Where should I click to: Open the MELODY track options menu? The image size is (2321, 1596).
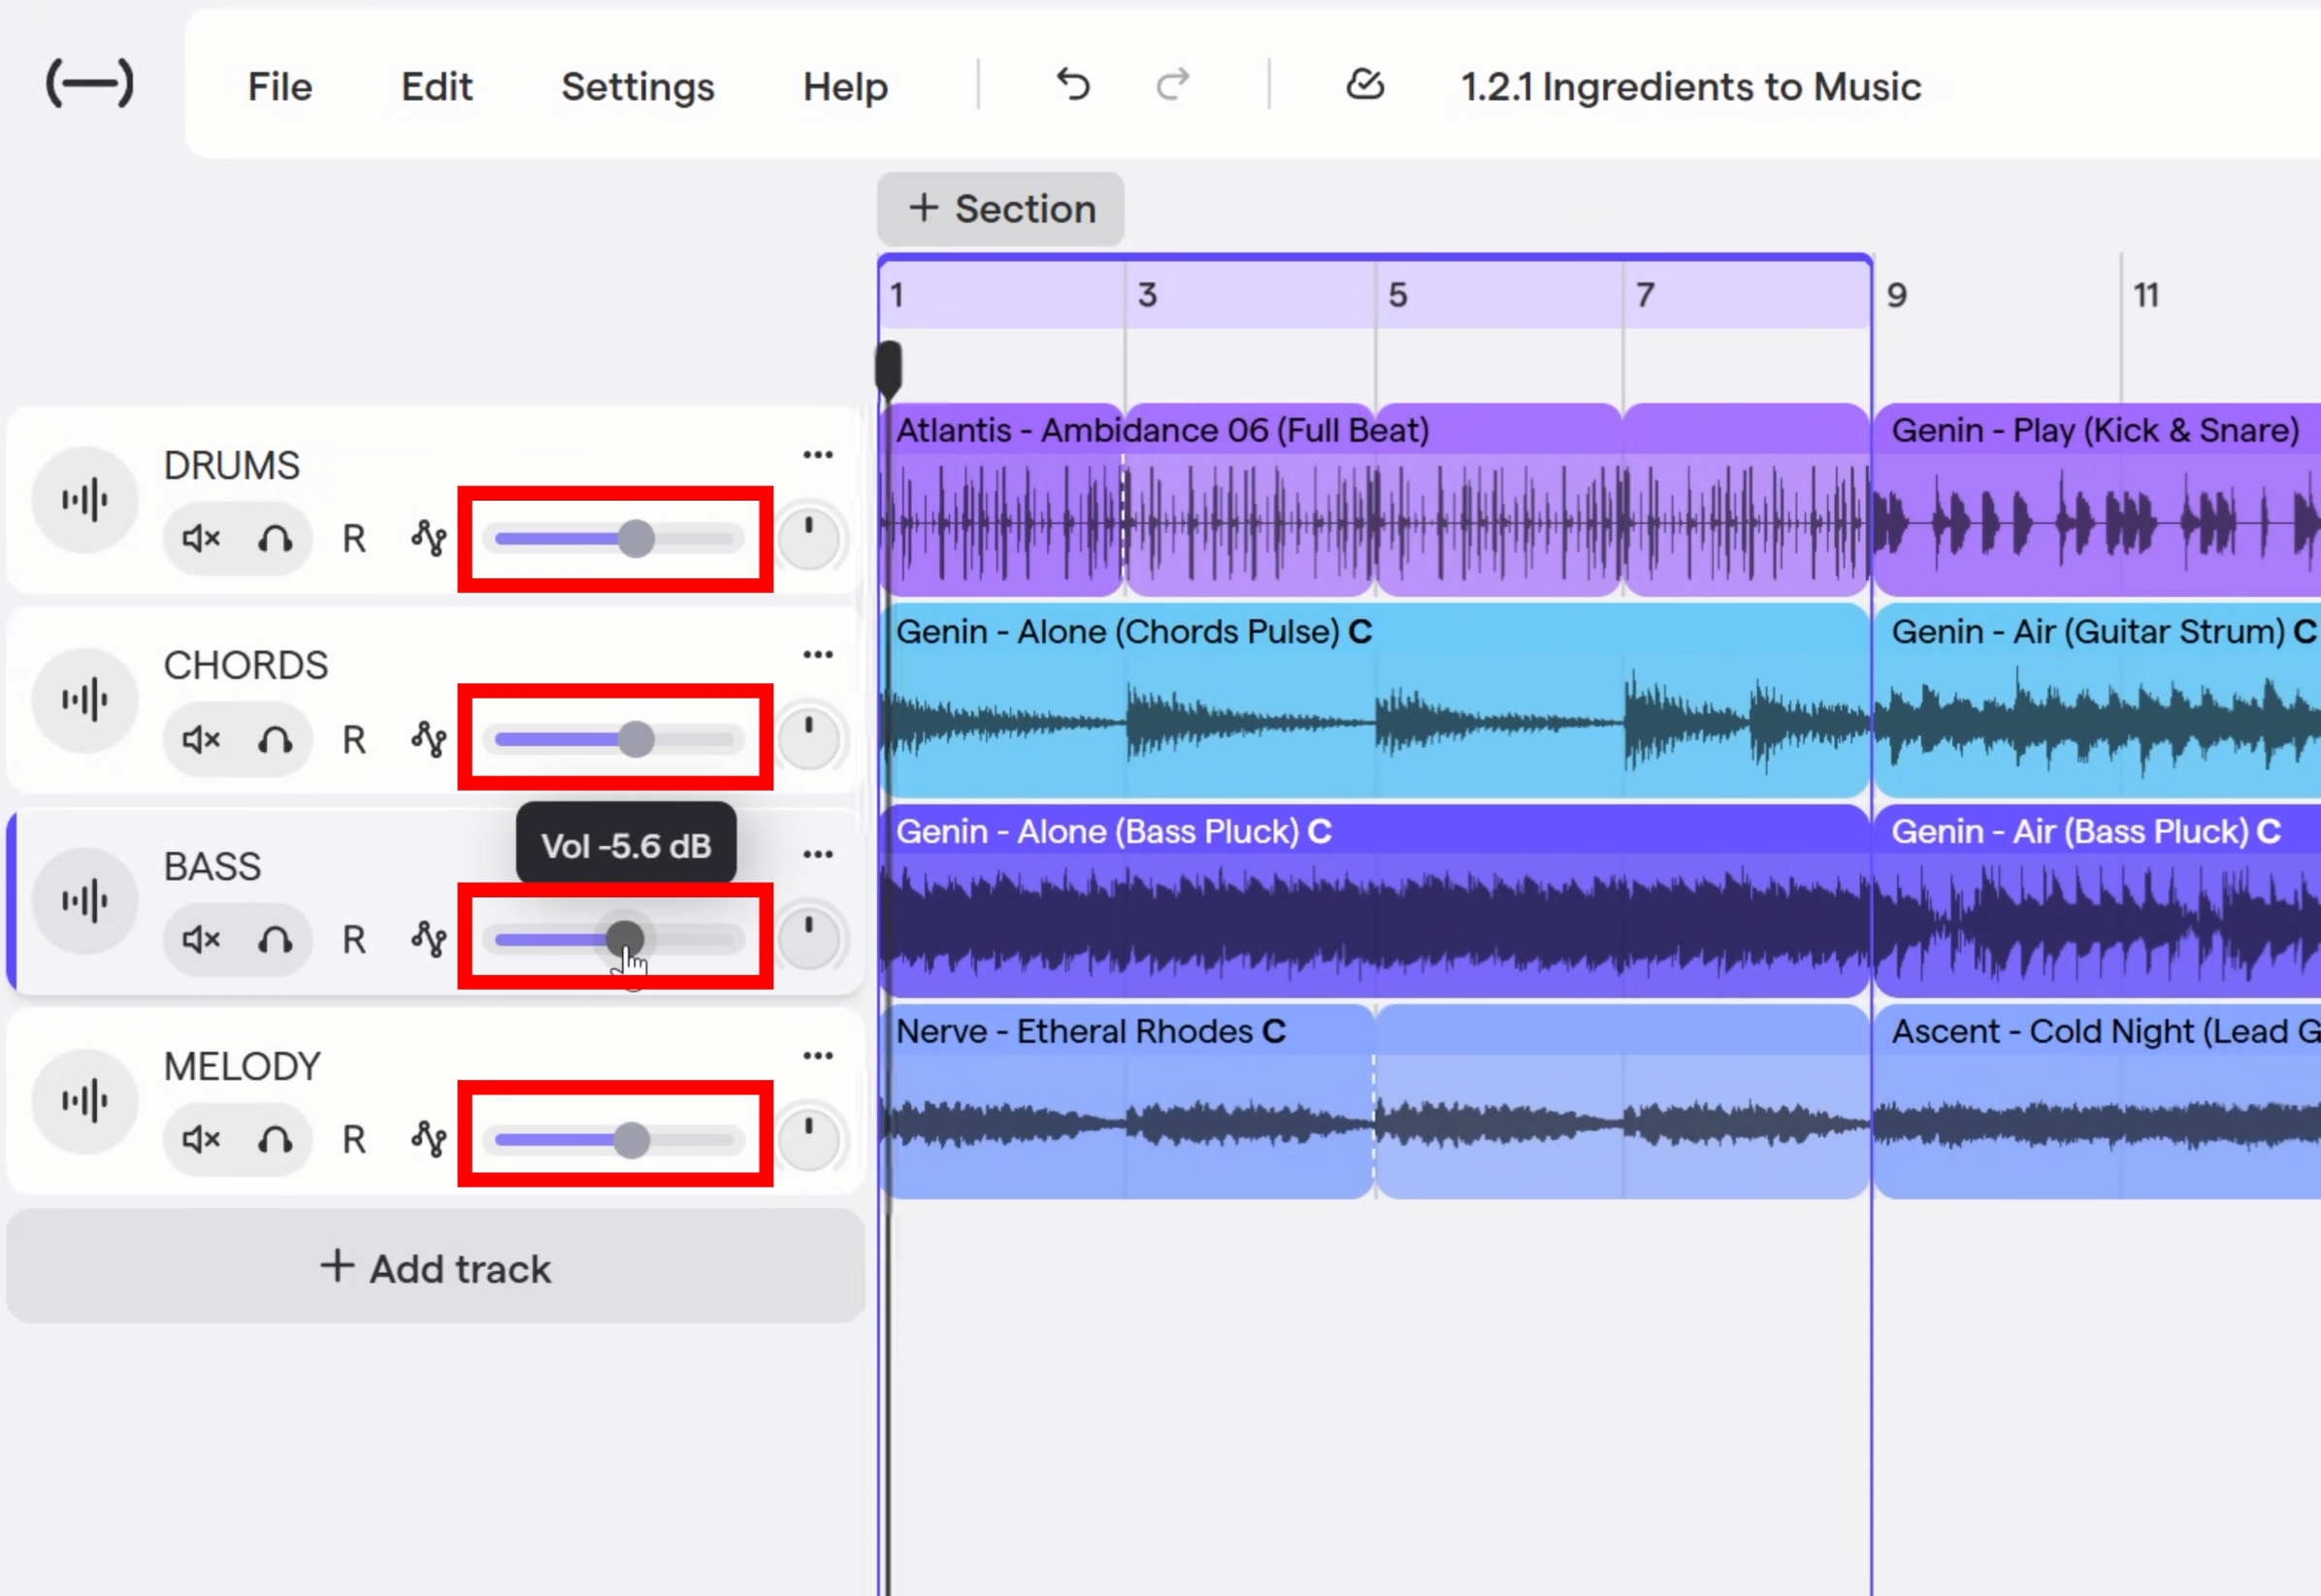coord(818,1056)
